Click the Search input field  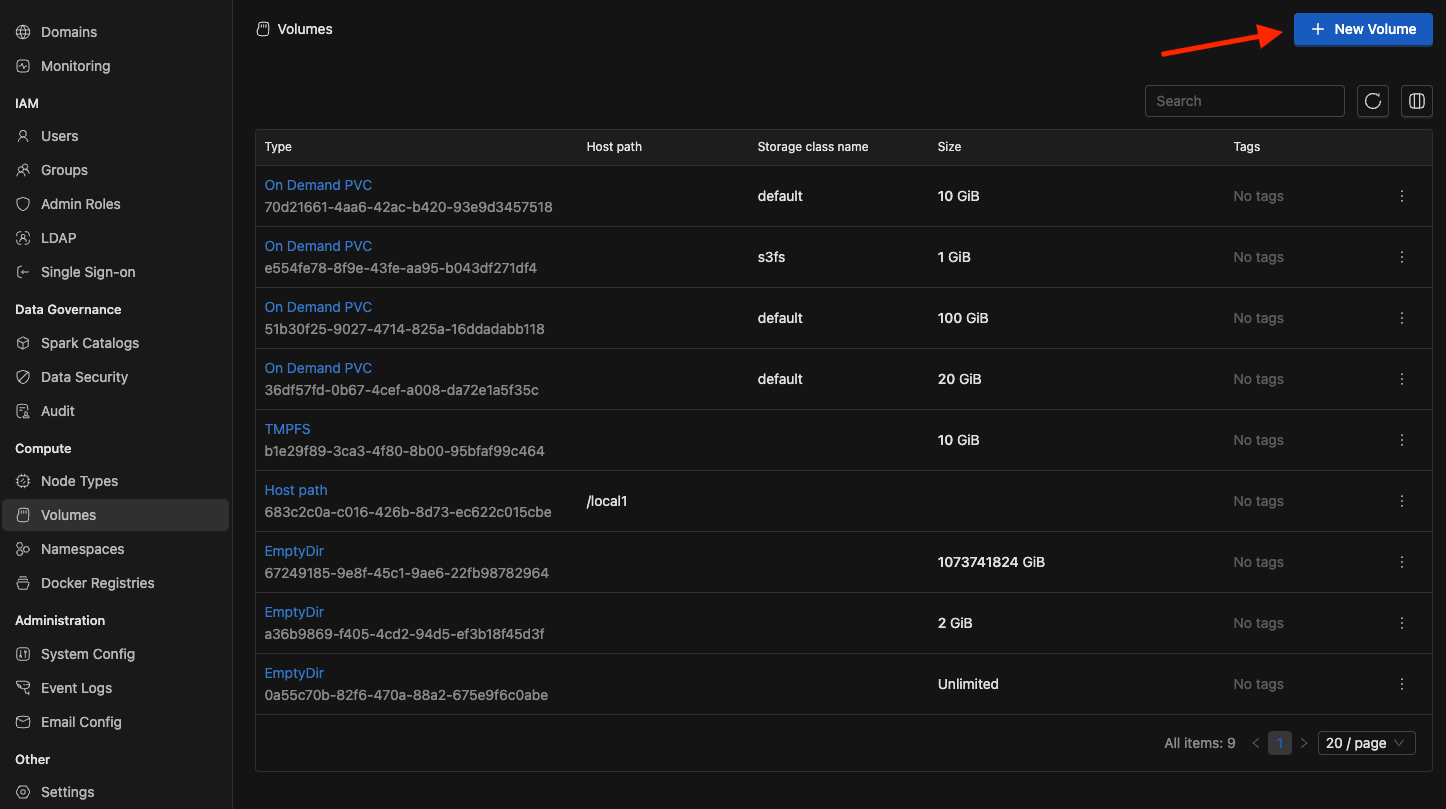pyautogui.click(x=1244, y=101)
